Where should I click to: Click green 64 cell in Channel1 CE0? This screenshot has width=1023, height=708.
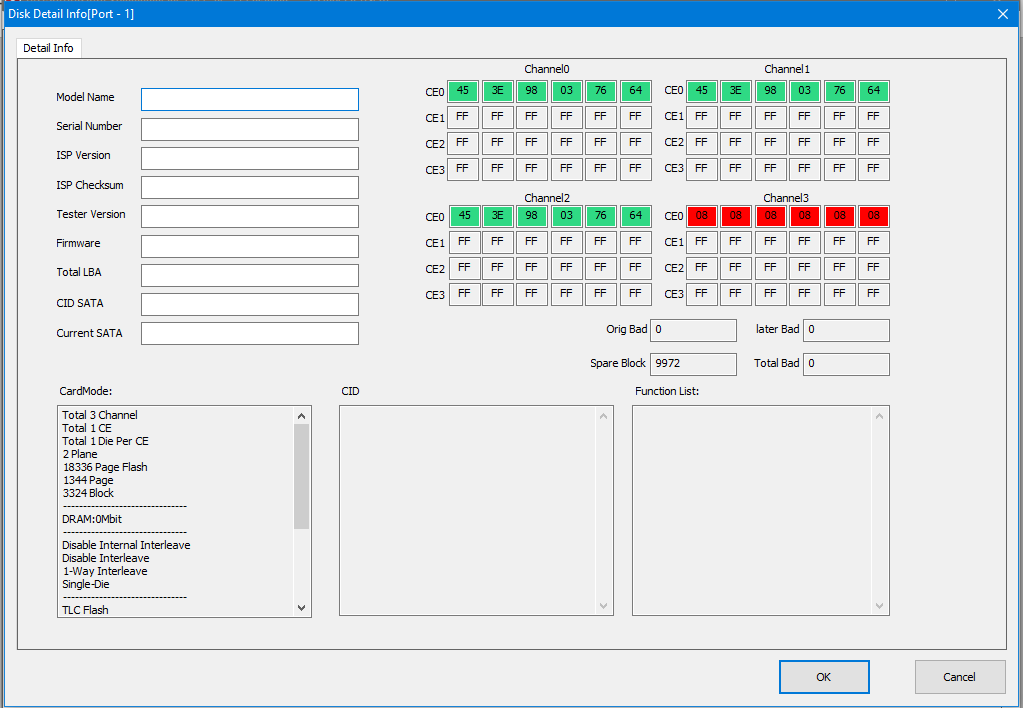pos(874,91)
